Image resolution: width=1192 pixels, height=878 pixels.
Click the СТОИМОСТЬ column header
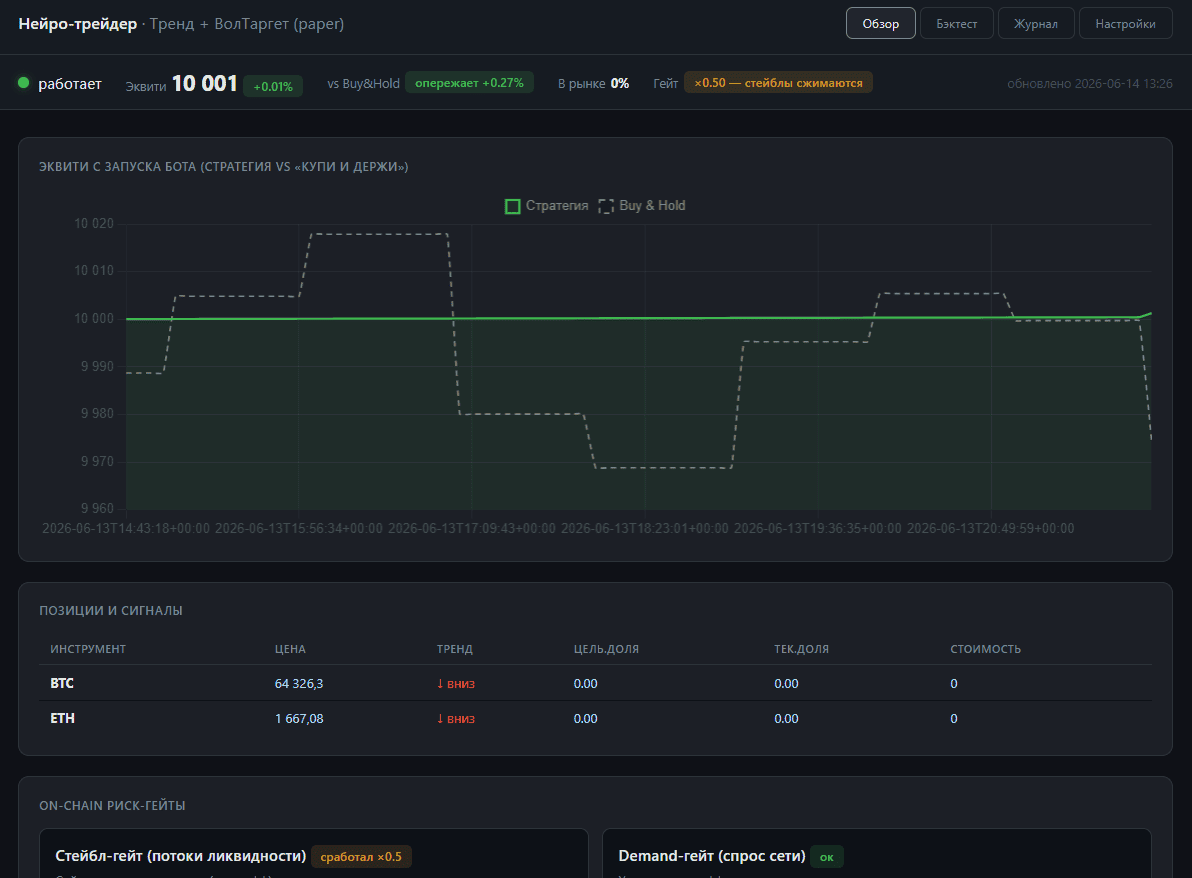985,649
